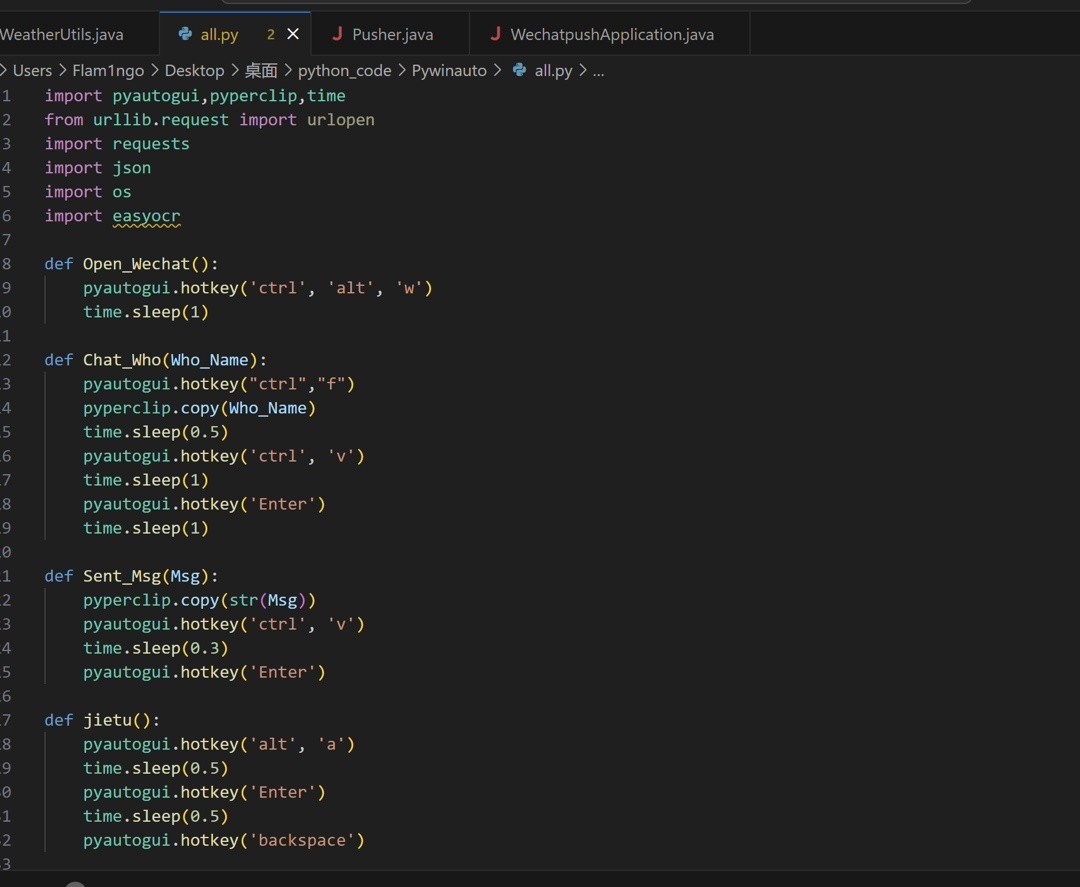Select the all.py editor tab
Screen dimensions: 1080x887
[235, 34]
